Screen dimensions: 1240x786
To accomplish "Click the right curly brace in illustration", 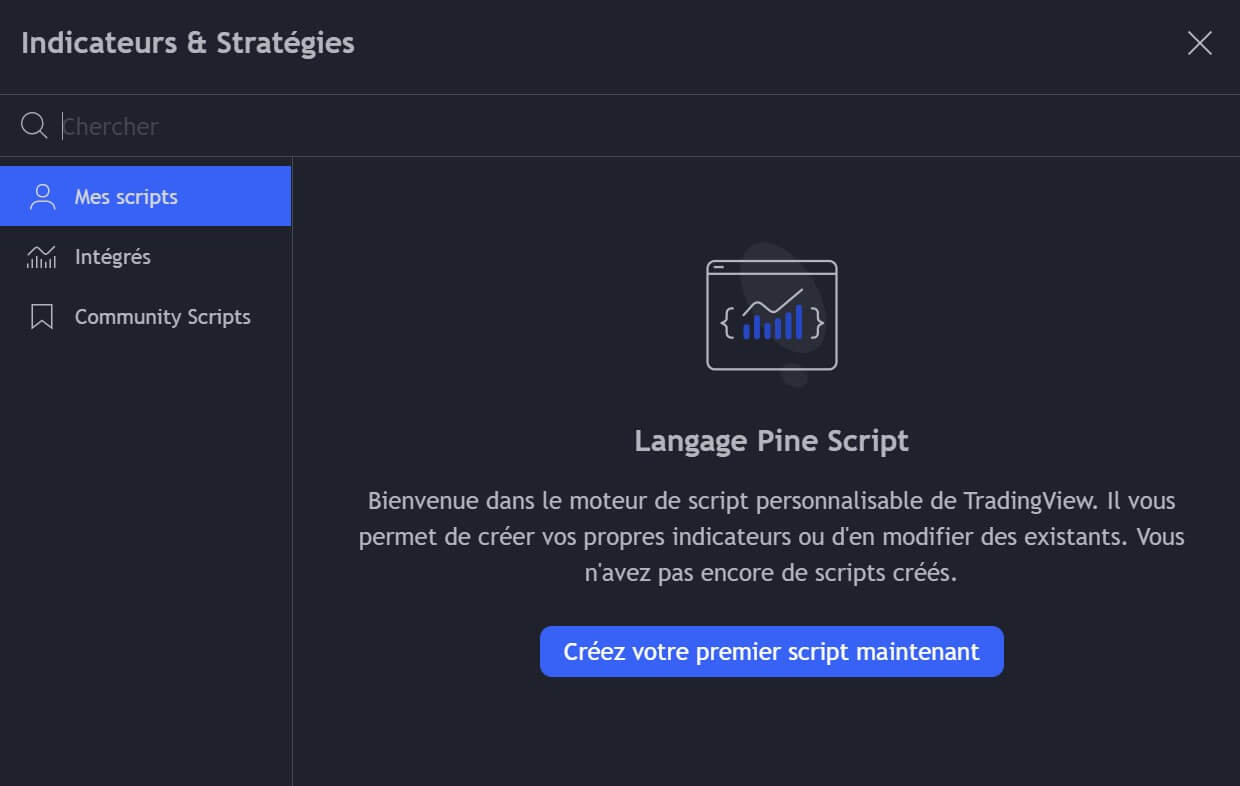I will point(817,322).
